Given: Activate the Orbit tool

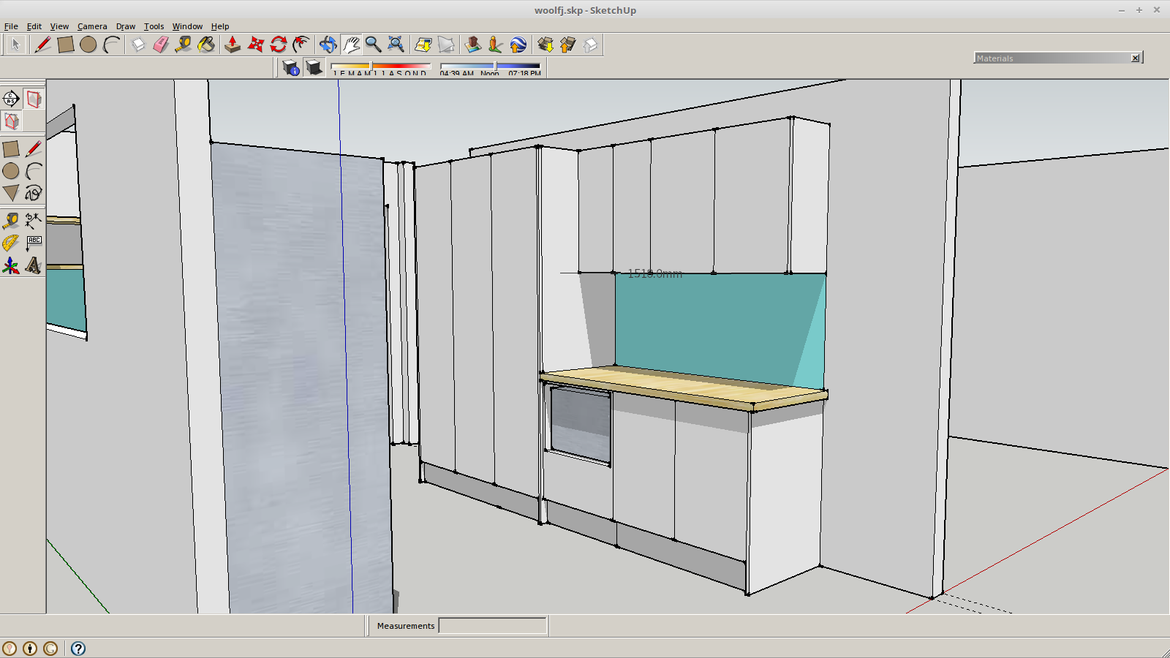Looking at the screenshot, I should (326, 44).
